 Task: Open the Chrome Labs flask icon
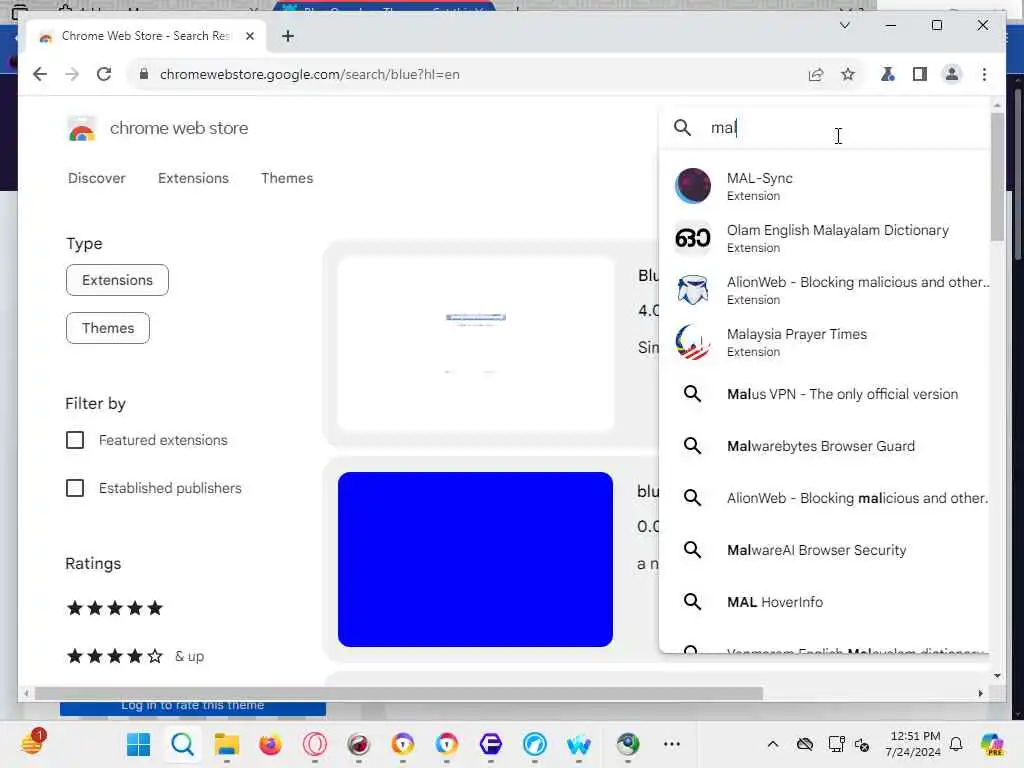point(888,74)
